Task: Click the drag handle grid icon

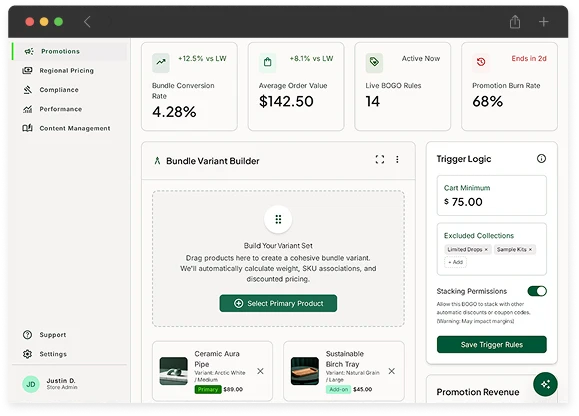Action: (278, 220)
